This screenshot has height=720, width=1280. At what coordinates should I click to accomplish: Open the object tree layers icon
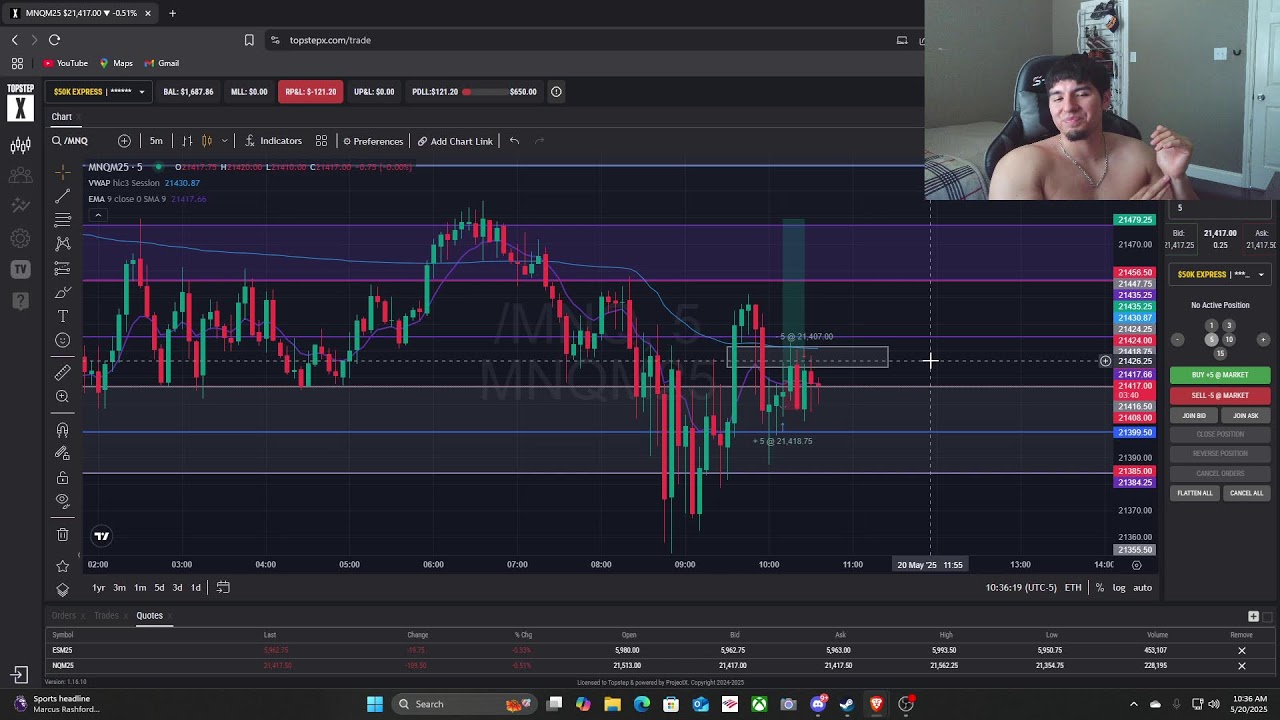(62, 589)
